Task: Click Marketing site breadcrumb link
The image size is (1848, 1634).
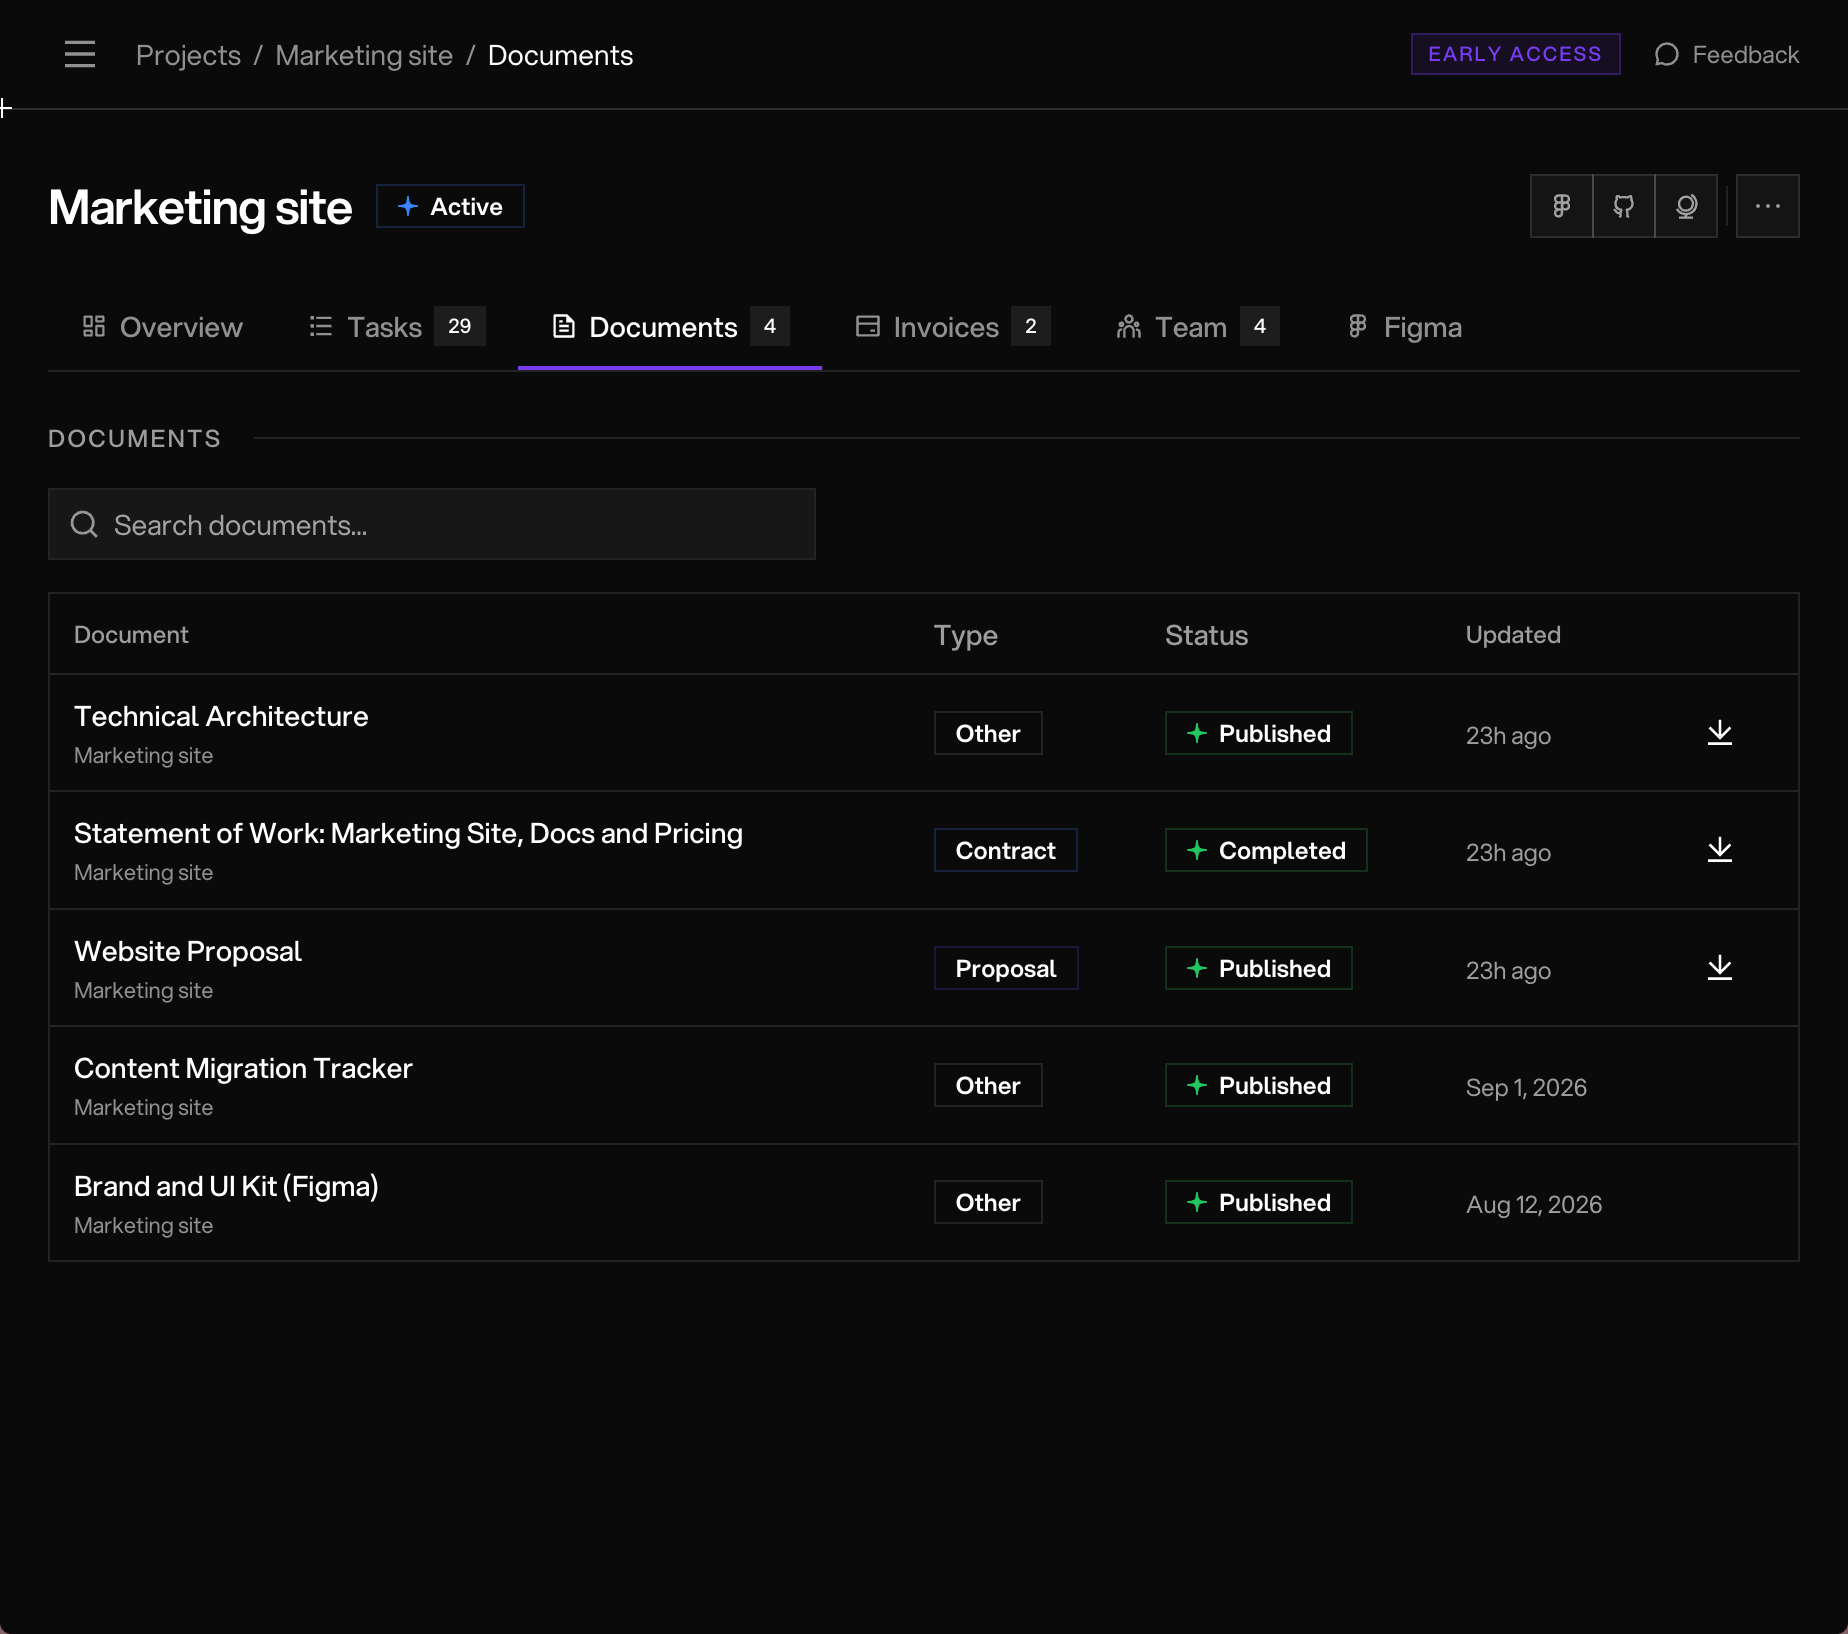Action: [x=364, y=55]
